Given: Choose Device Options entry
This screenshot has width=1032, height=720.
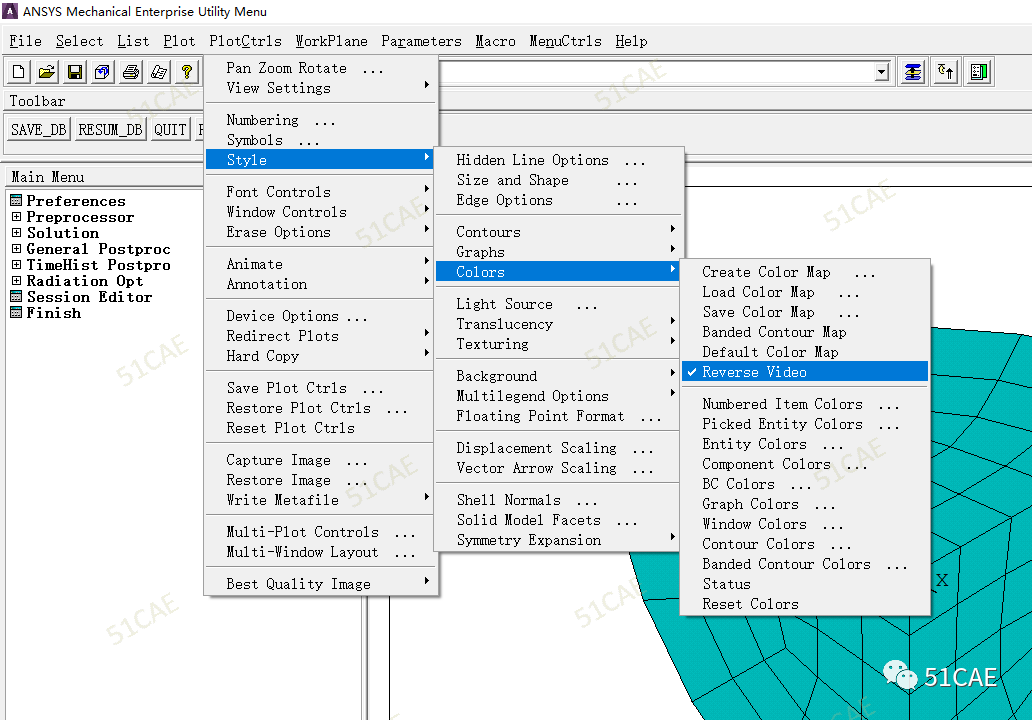Looking at the screenshot, I should [x=321, y=315].
